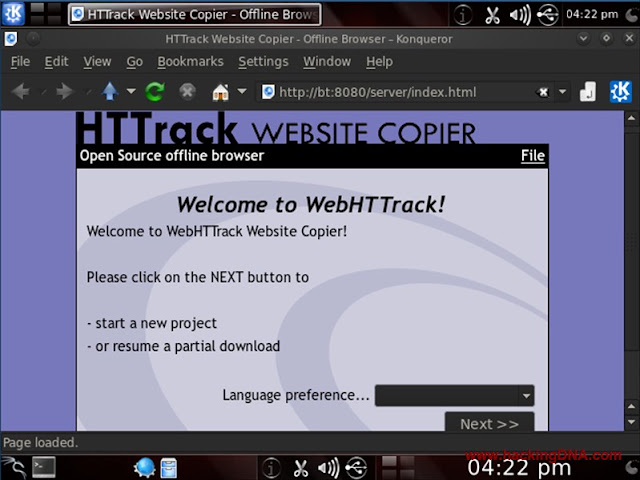Viewport: 640px width, 480px height.
Task: Click the speaker volume icon in bottom panel
Action: tap(329, 468)
